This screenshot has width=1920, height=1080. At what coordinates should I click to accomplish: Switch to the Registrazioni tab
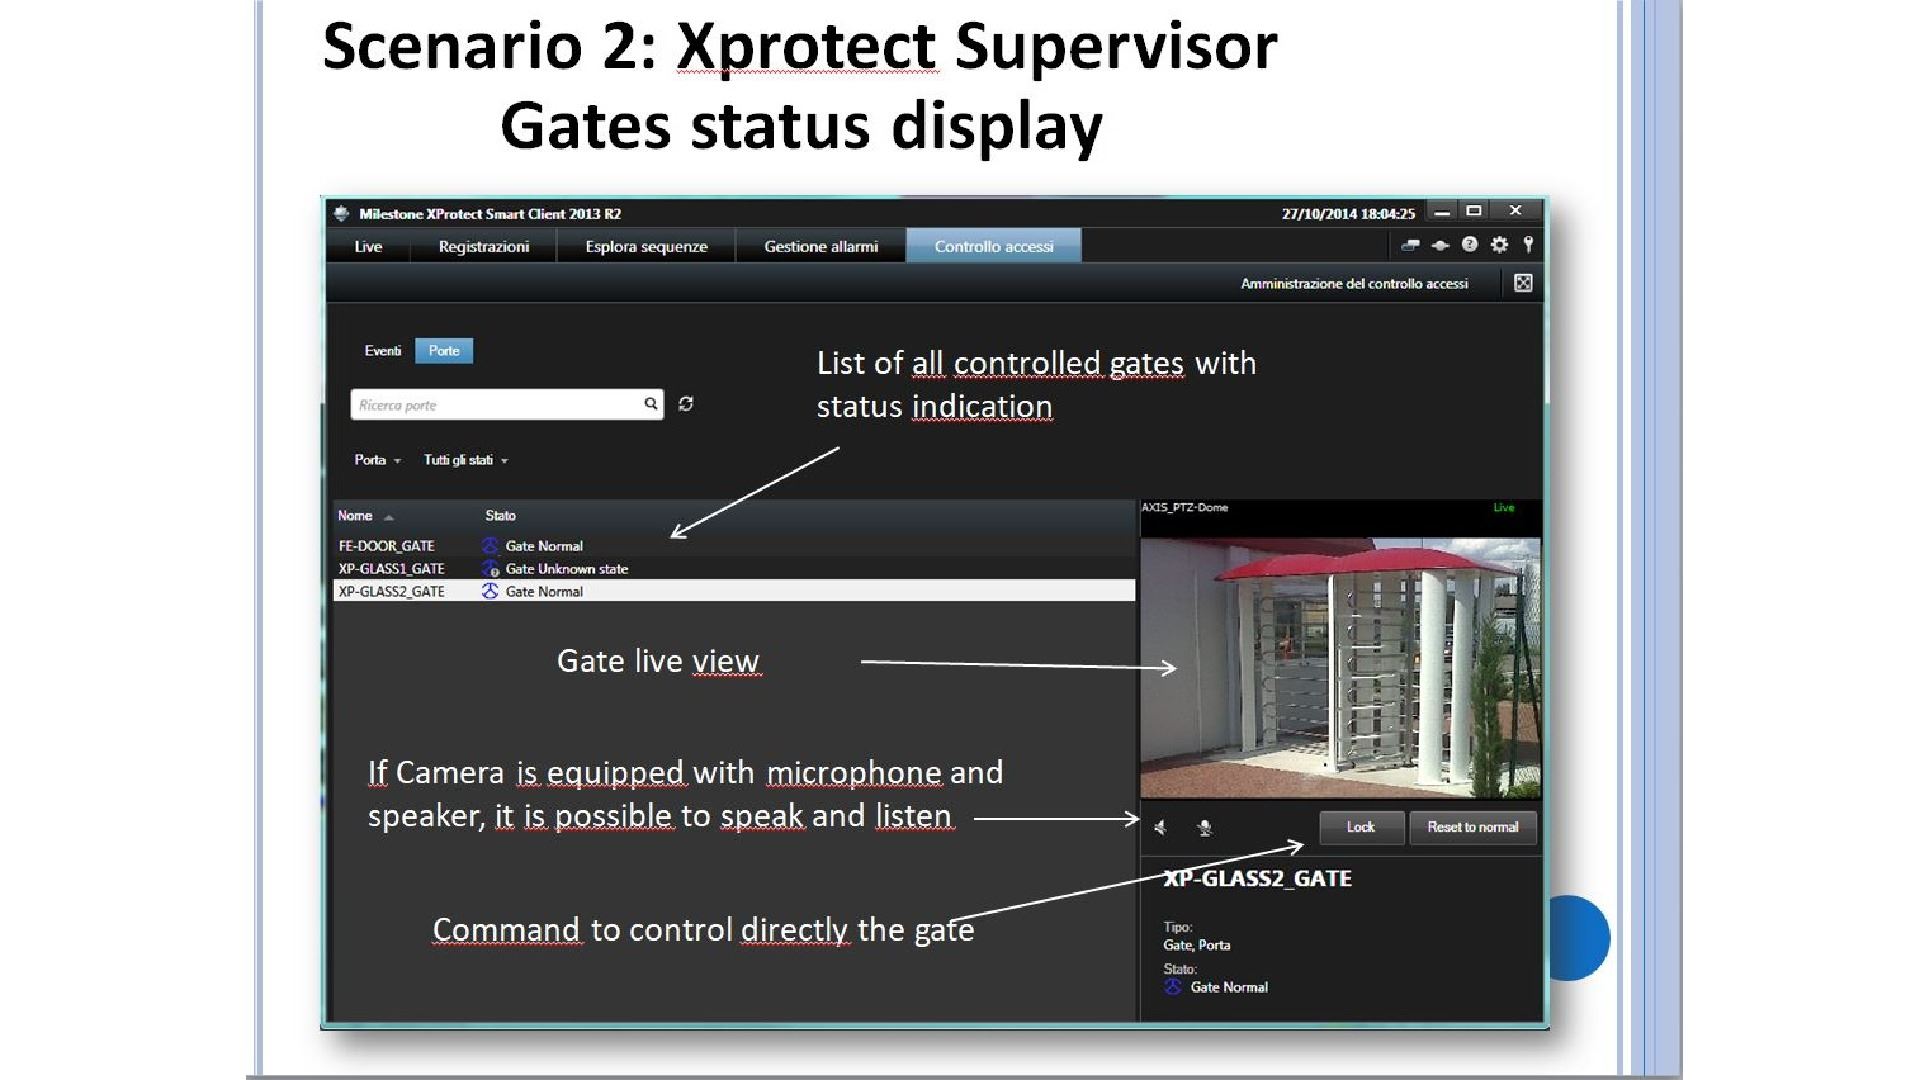(x=484, y=247)
